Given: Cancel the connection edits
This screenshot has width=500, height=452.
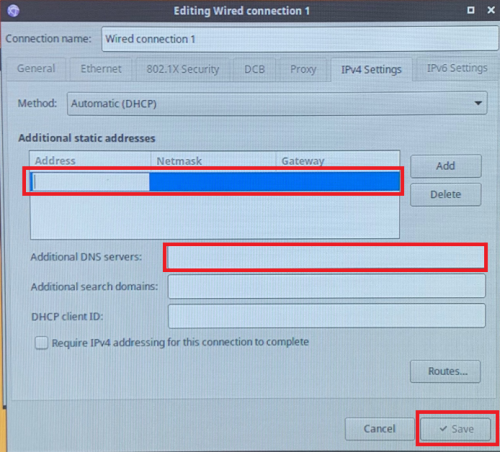Looking at the screenshot, I should 379,429.
